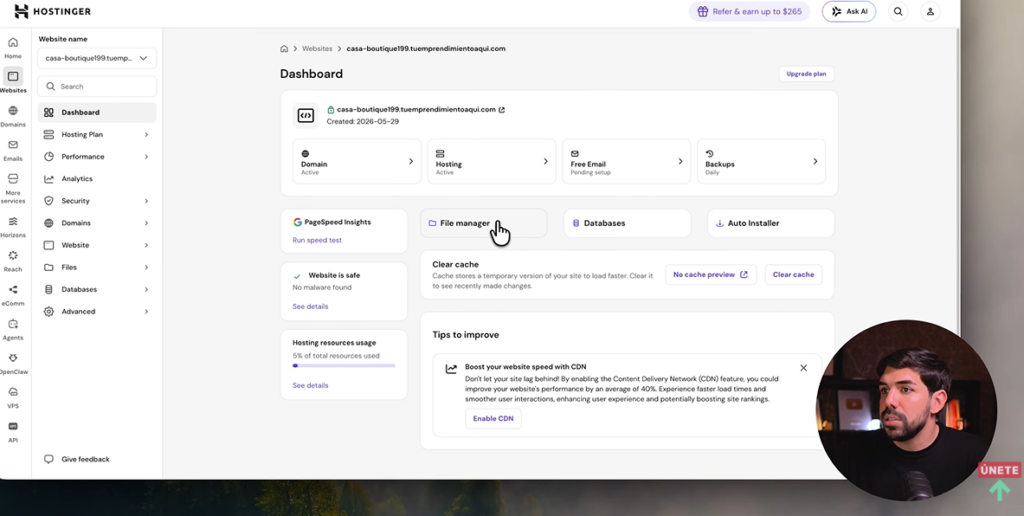This screenshot has height=516, width=1024.
Task: Click the Databases cylinder icon in sidebar
Action: pos(48,289)
